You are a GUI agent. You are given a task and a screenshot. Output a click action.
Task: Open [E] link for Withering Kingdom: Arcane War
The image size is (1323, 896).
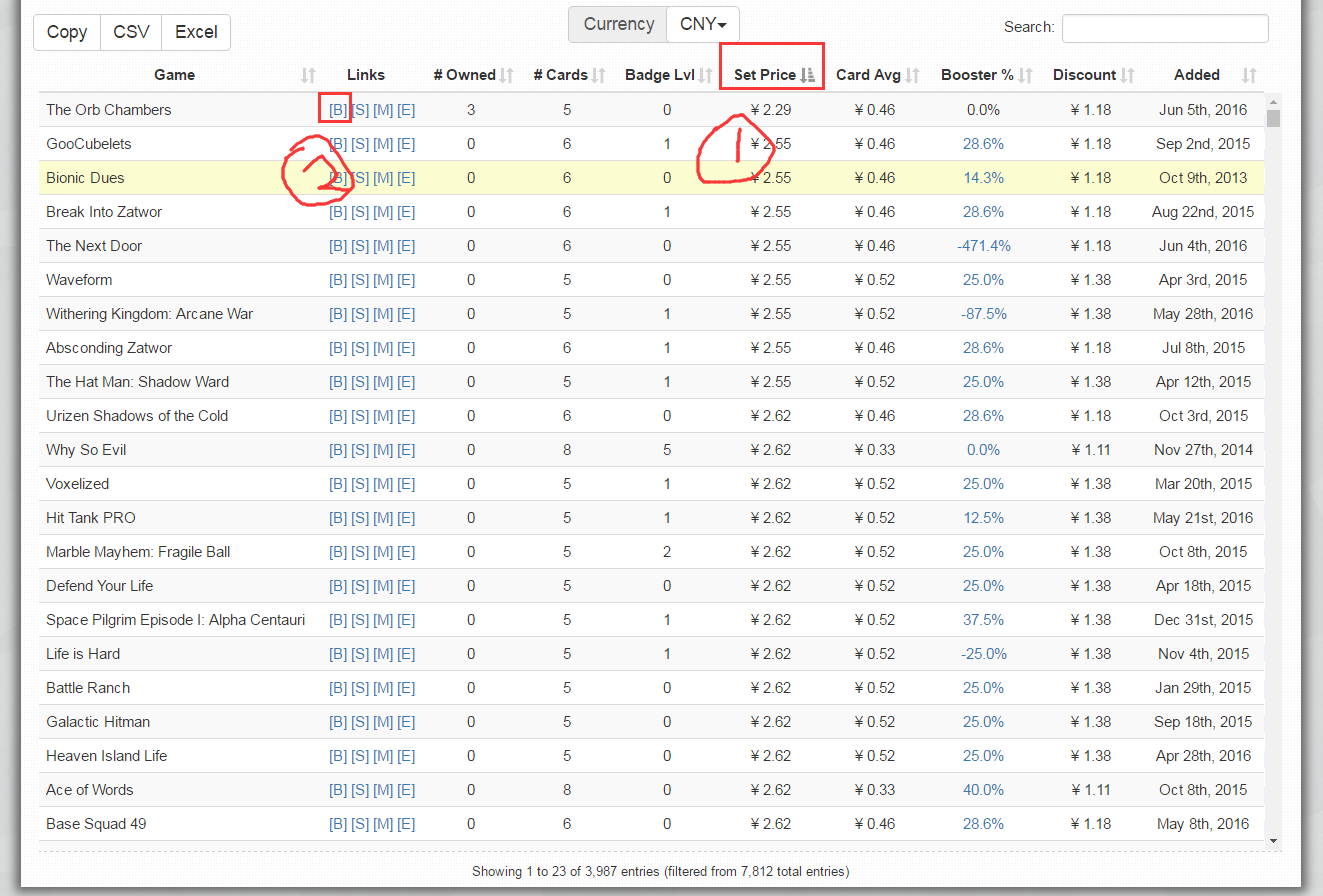(x=406, y=314)
